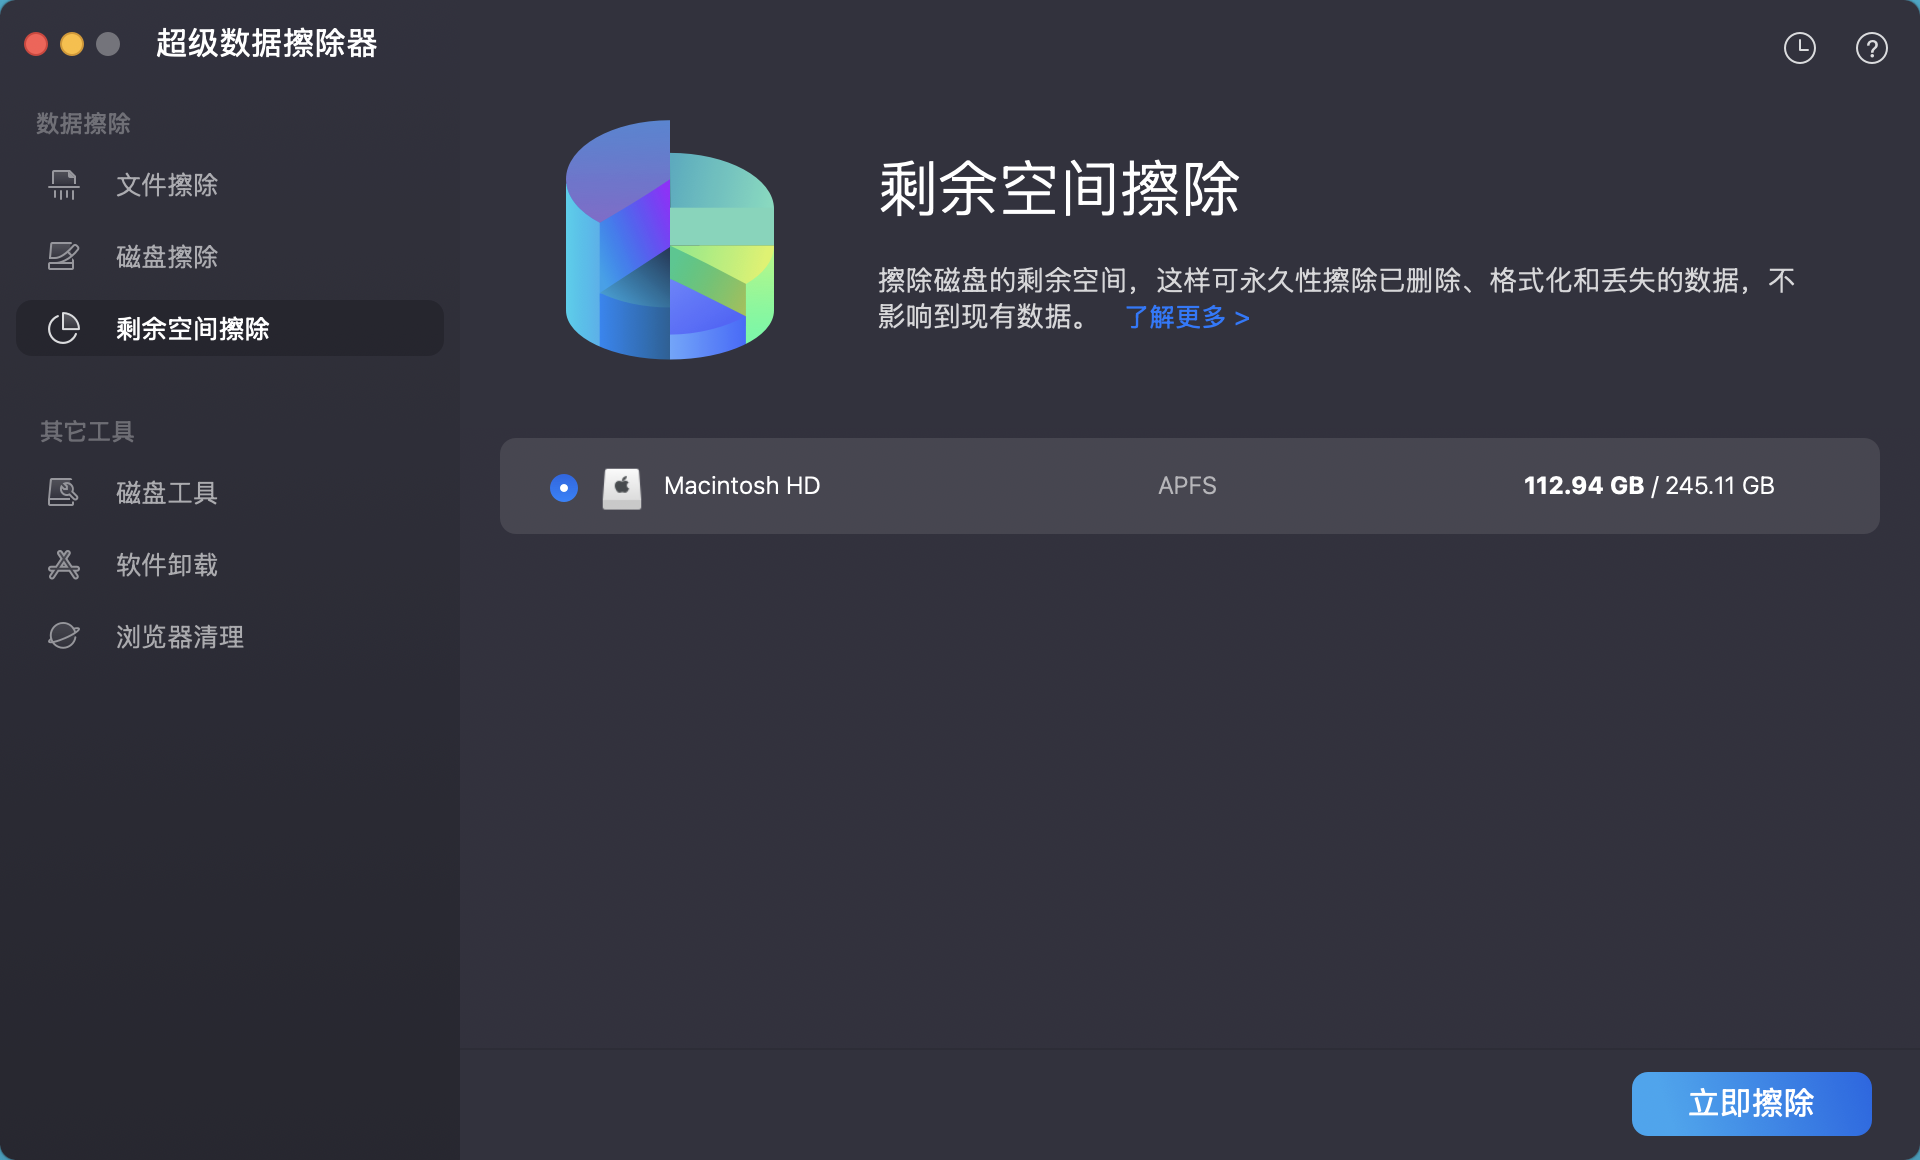Switch to the 文件擦除 sidebar entry
The image size is (1920, 1160).
click(166, 185)
